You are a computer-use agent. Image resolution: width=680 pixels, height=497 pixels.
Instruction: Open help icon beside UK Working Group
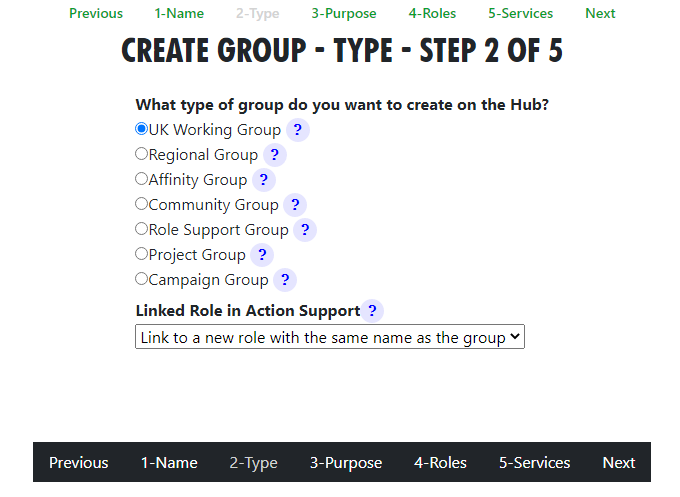click(298, 130)
